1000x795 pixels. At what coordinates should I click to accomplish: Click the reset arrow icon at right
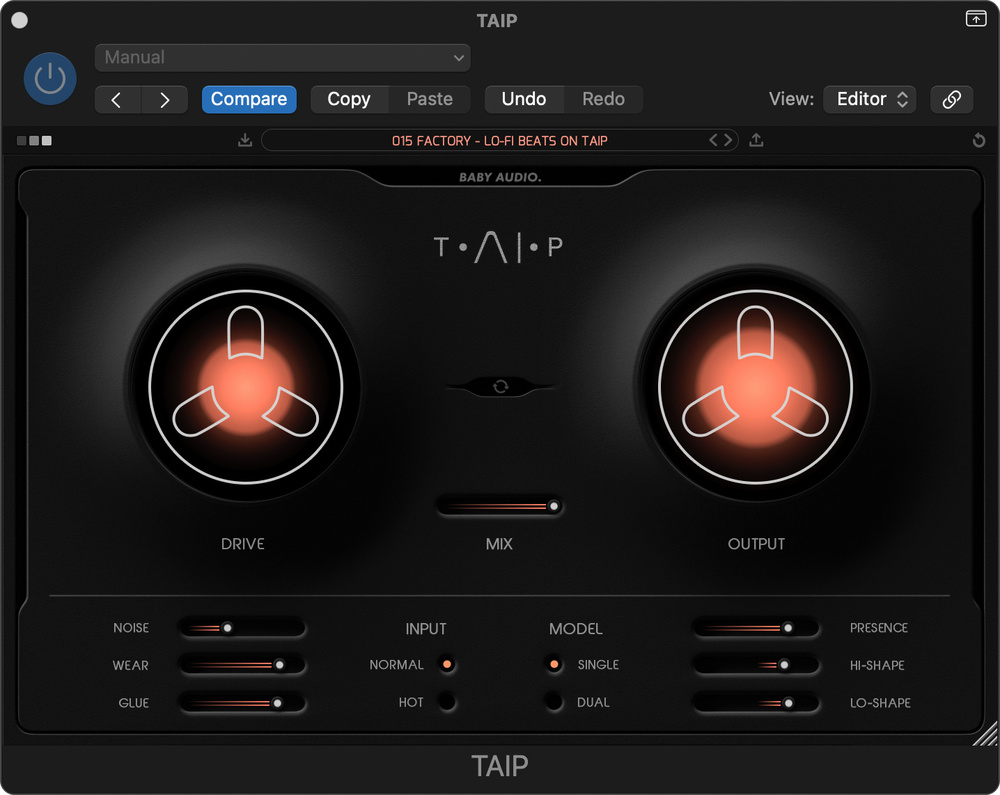pos(978,141)
